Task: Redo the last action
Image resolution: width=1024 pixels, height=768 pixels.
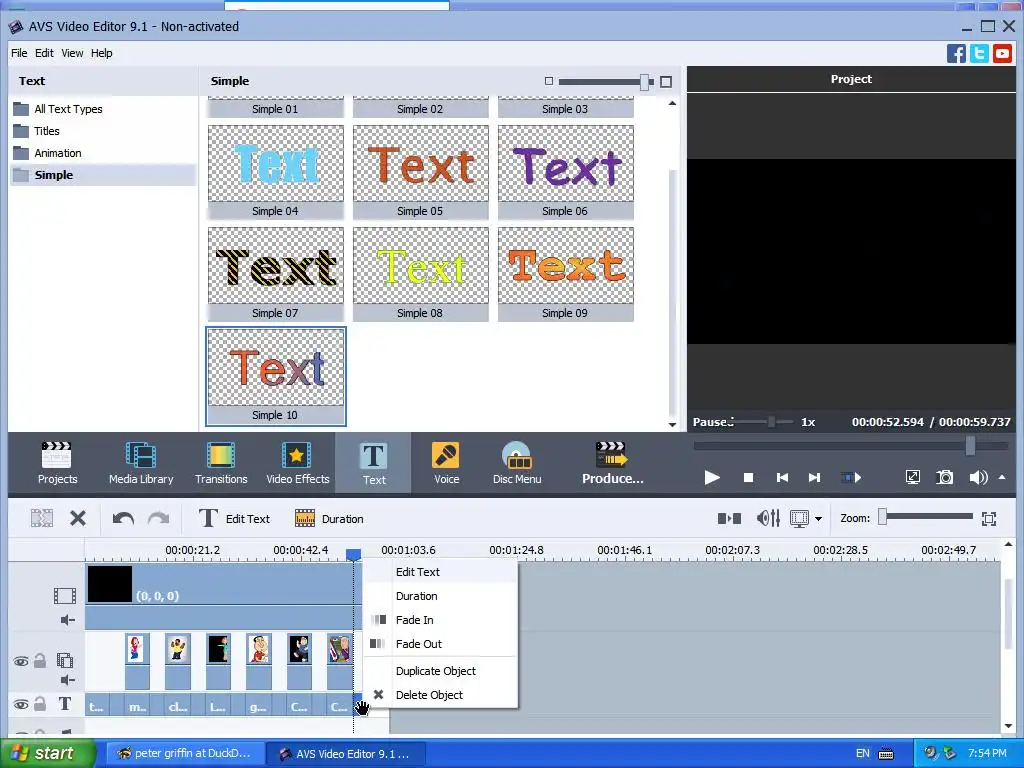Action: point(158,519)
